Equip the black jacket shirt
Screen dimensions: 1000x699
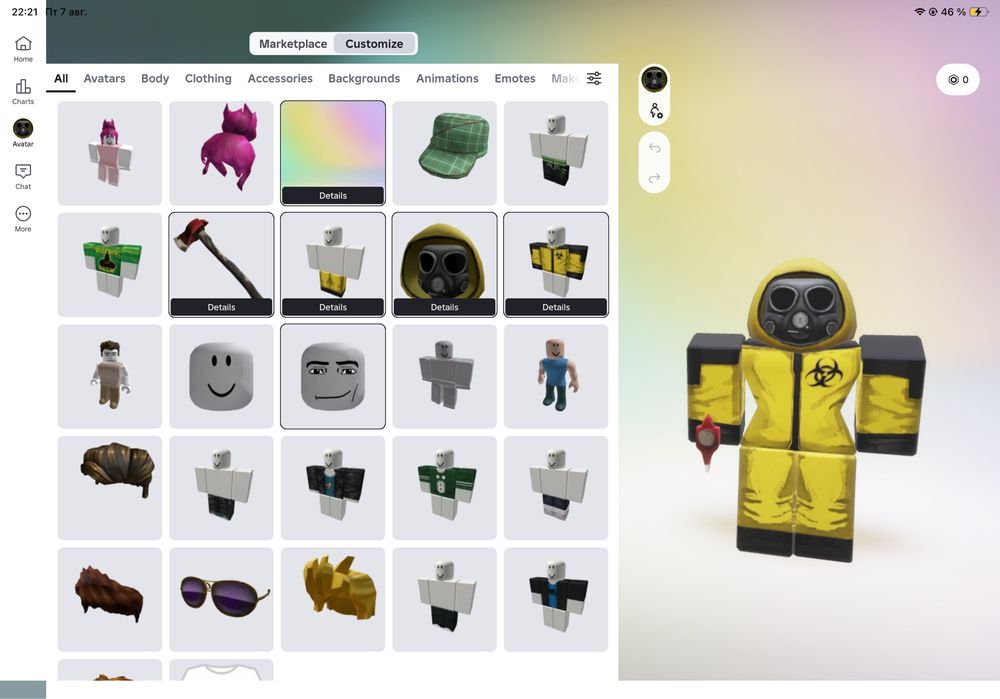click(x=333, y=488)
